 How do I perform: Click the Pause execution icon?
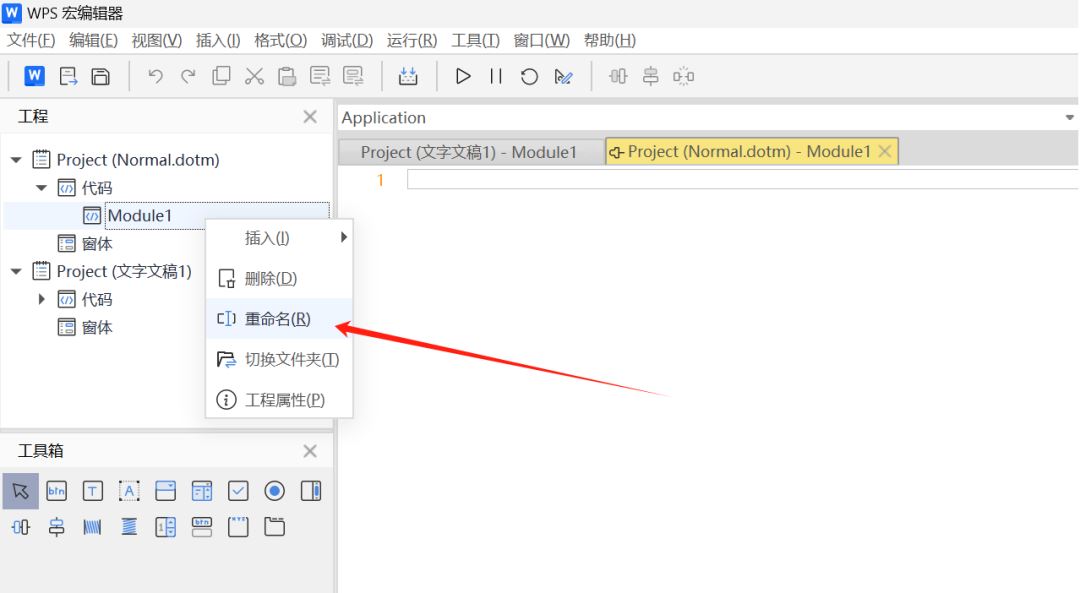496,76
